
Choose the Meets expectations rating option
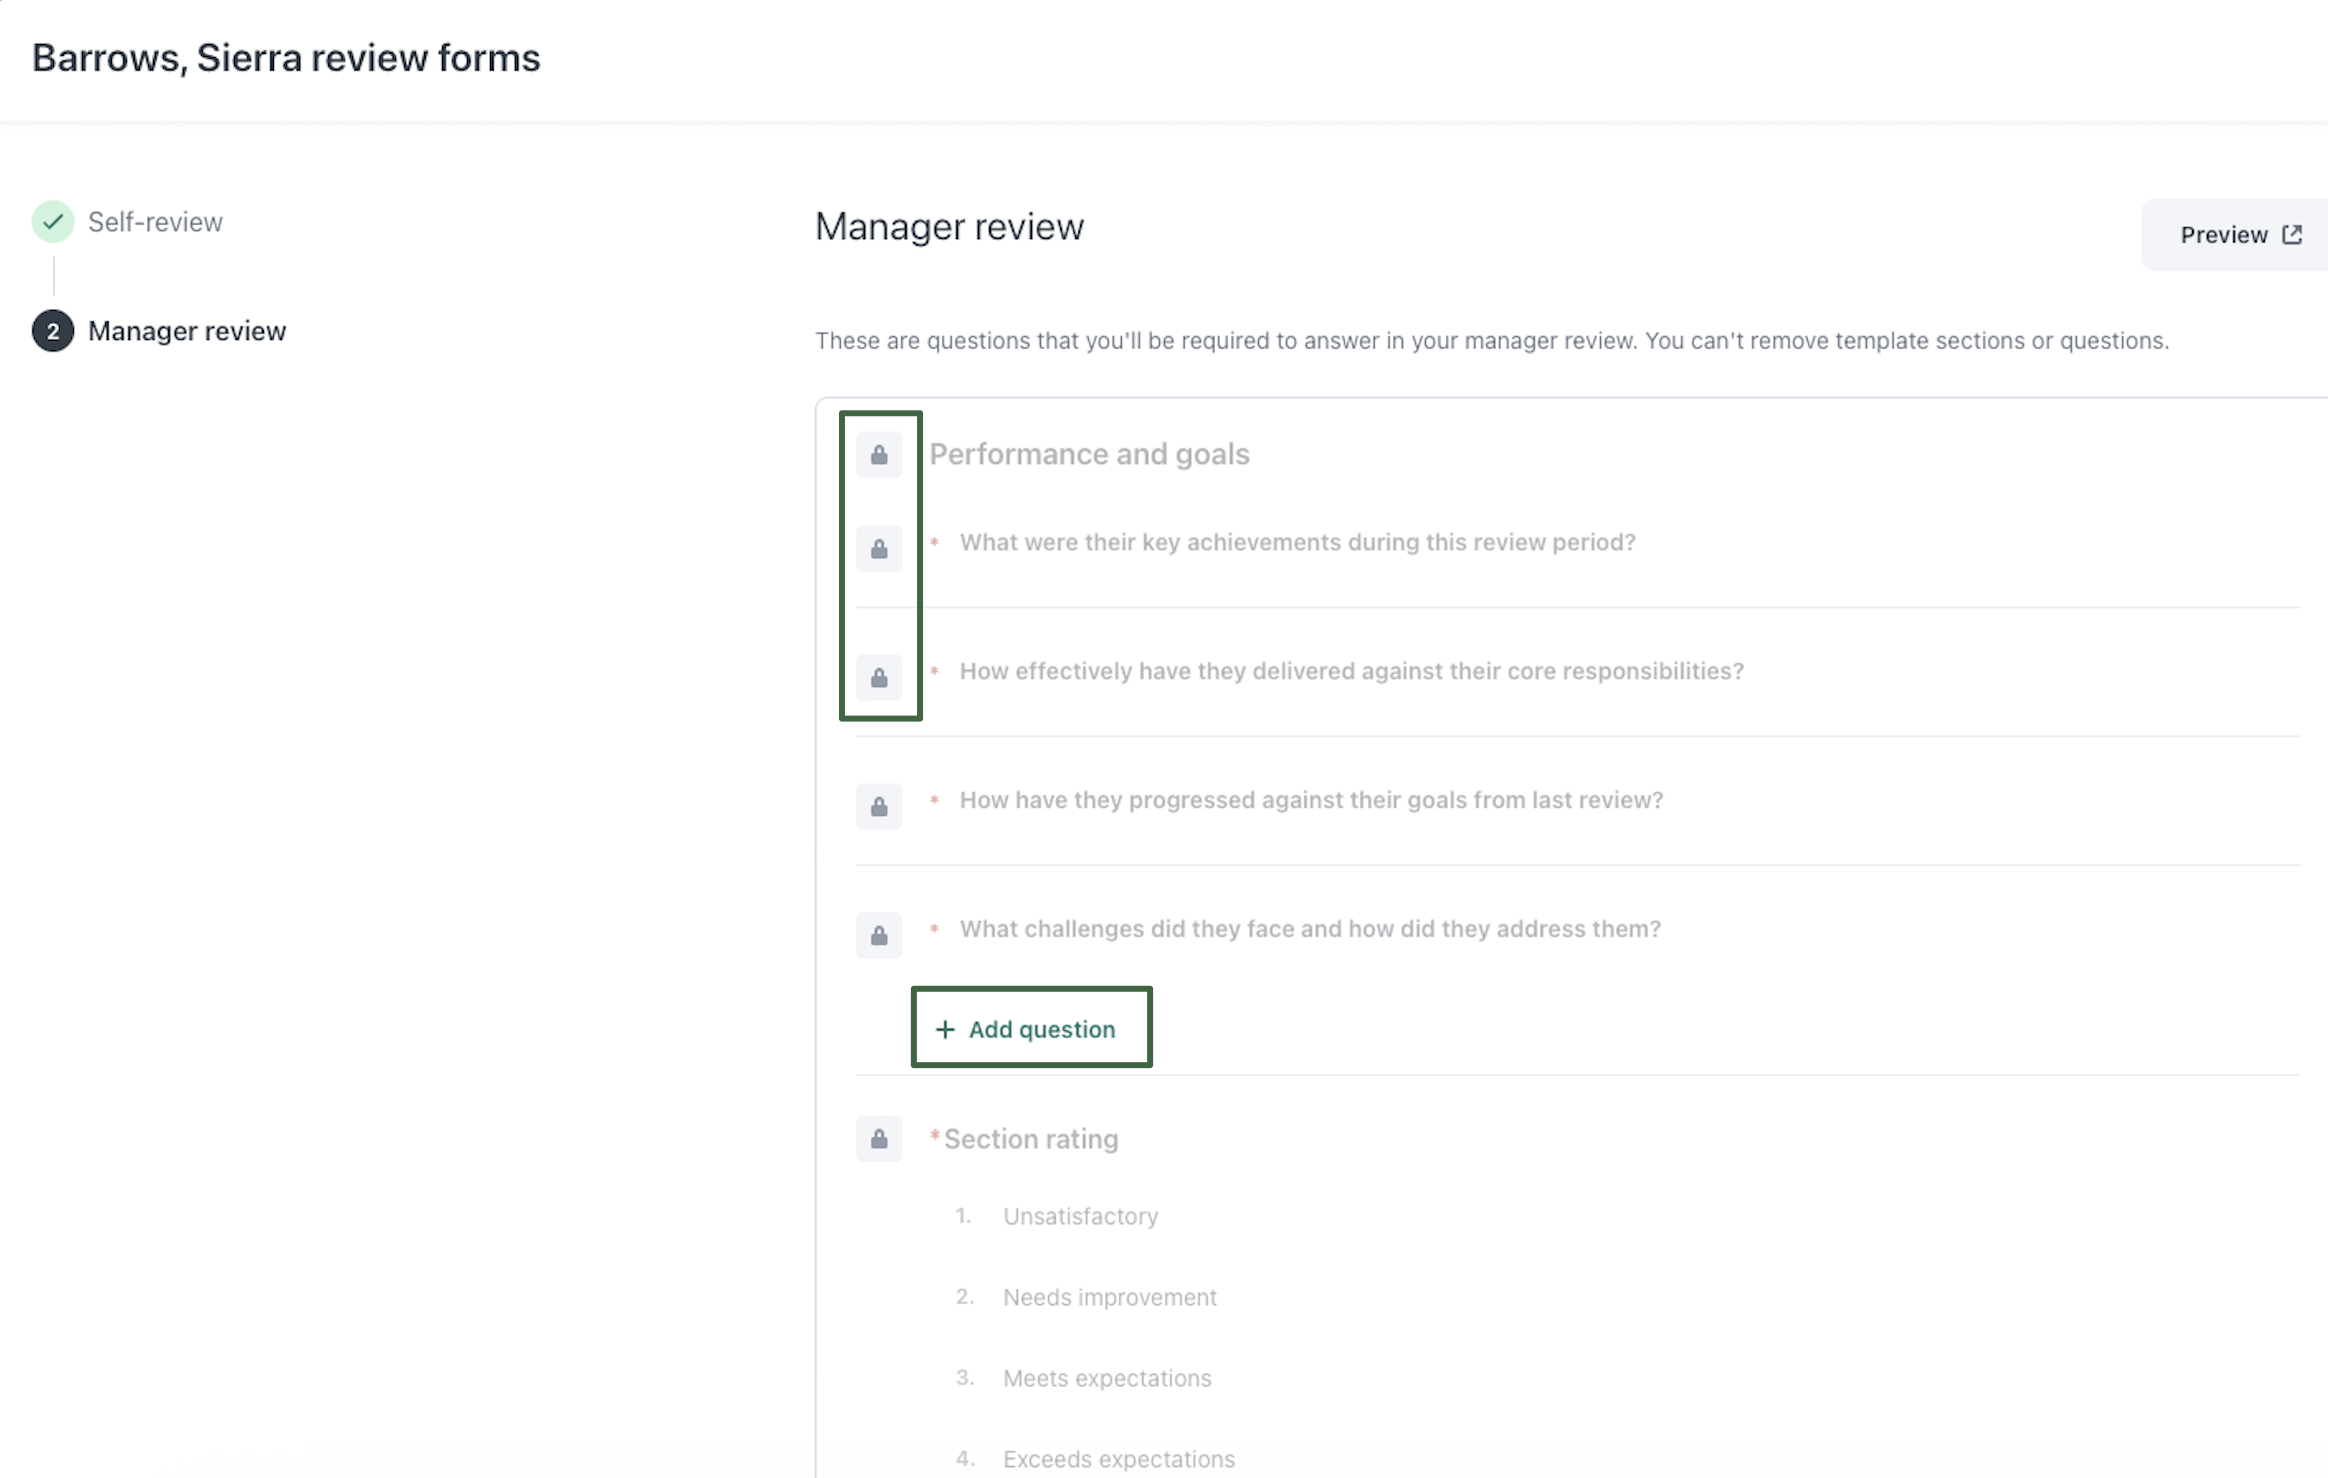point(1106,1378)
